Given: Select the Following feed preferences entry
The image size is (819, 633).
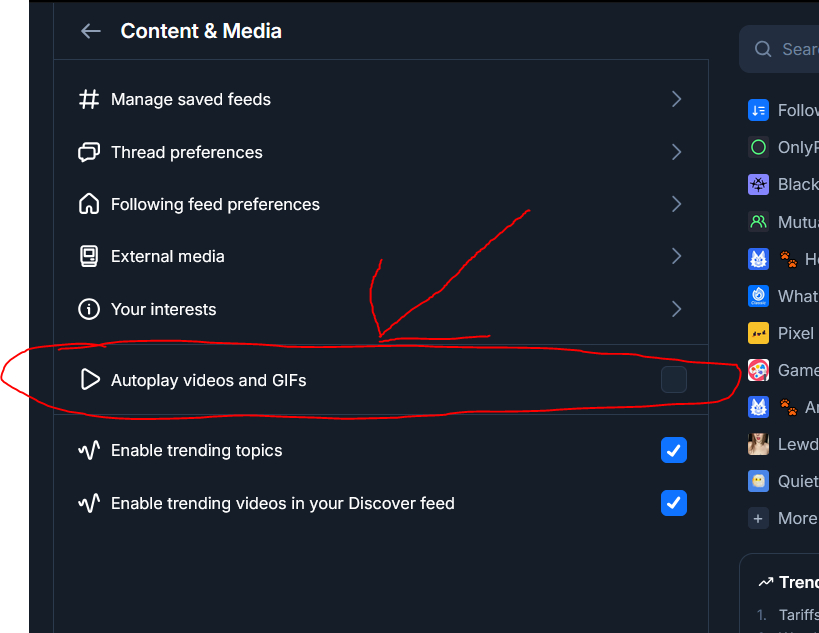Looking at the screenshot, I should click(215, 204).
